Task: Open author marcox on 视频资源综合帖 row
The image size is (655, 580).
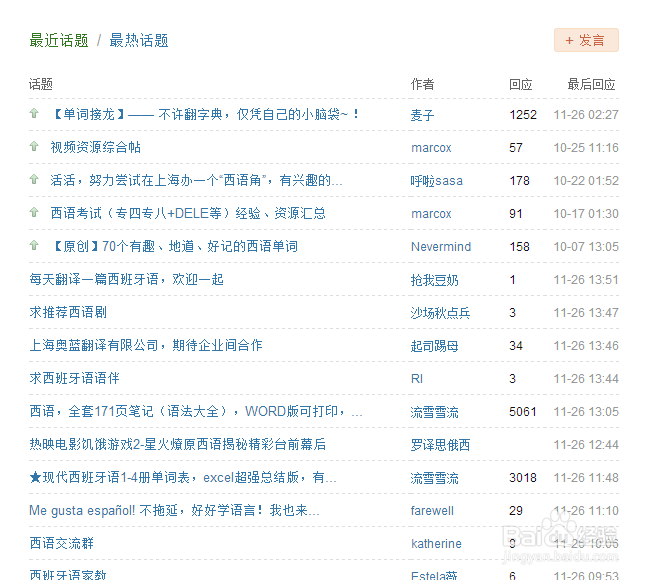Action: click(431, 148)
